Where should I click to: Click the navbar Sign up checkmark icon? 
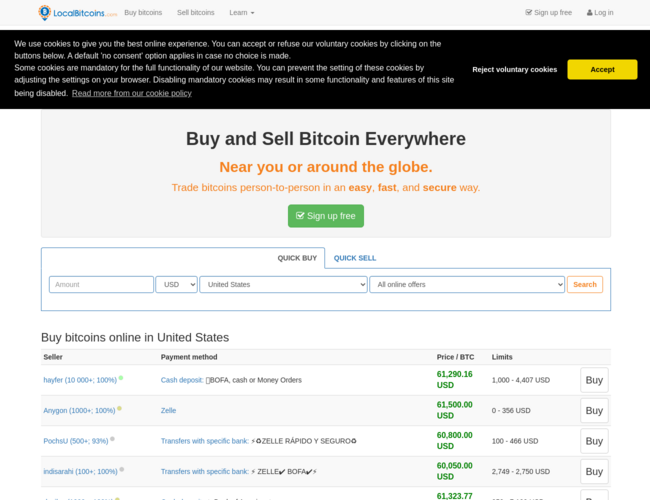529,12
